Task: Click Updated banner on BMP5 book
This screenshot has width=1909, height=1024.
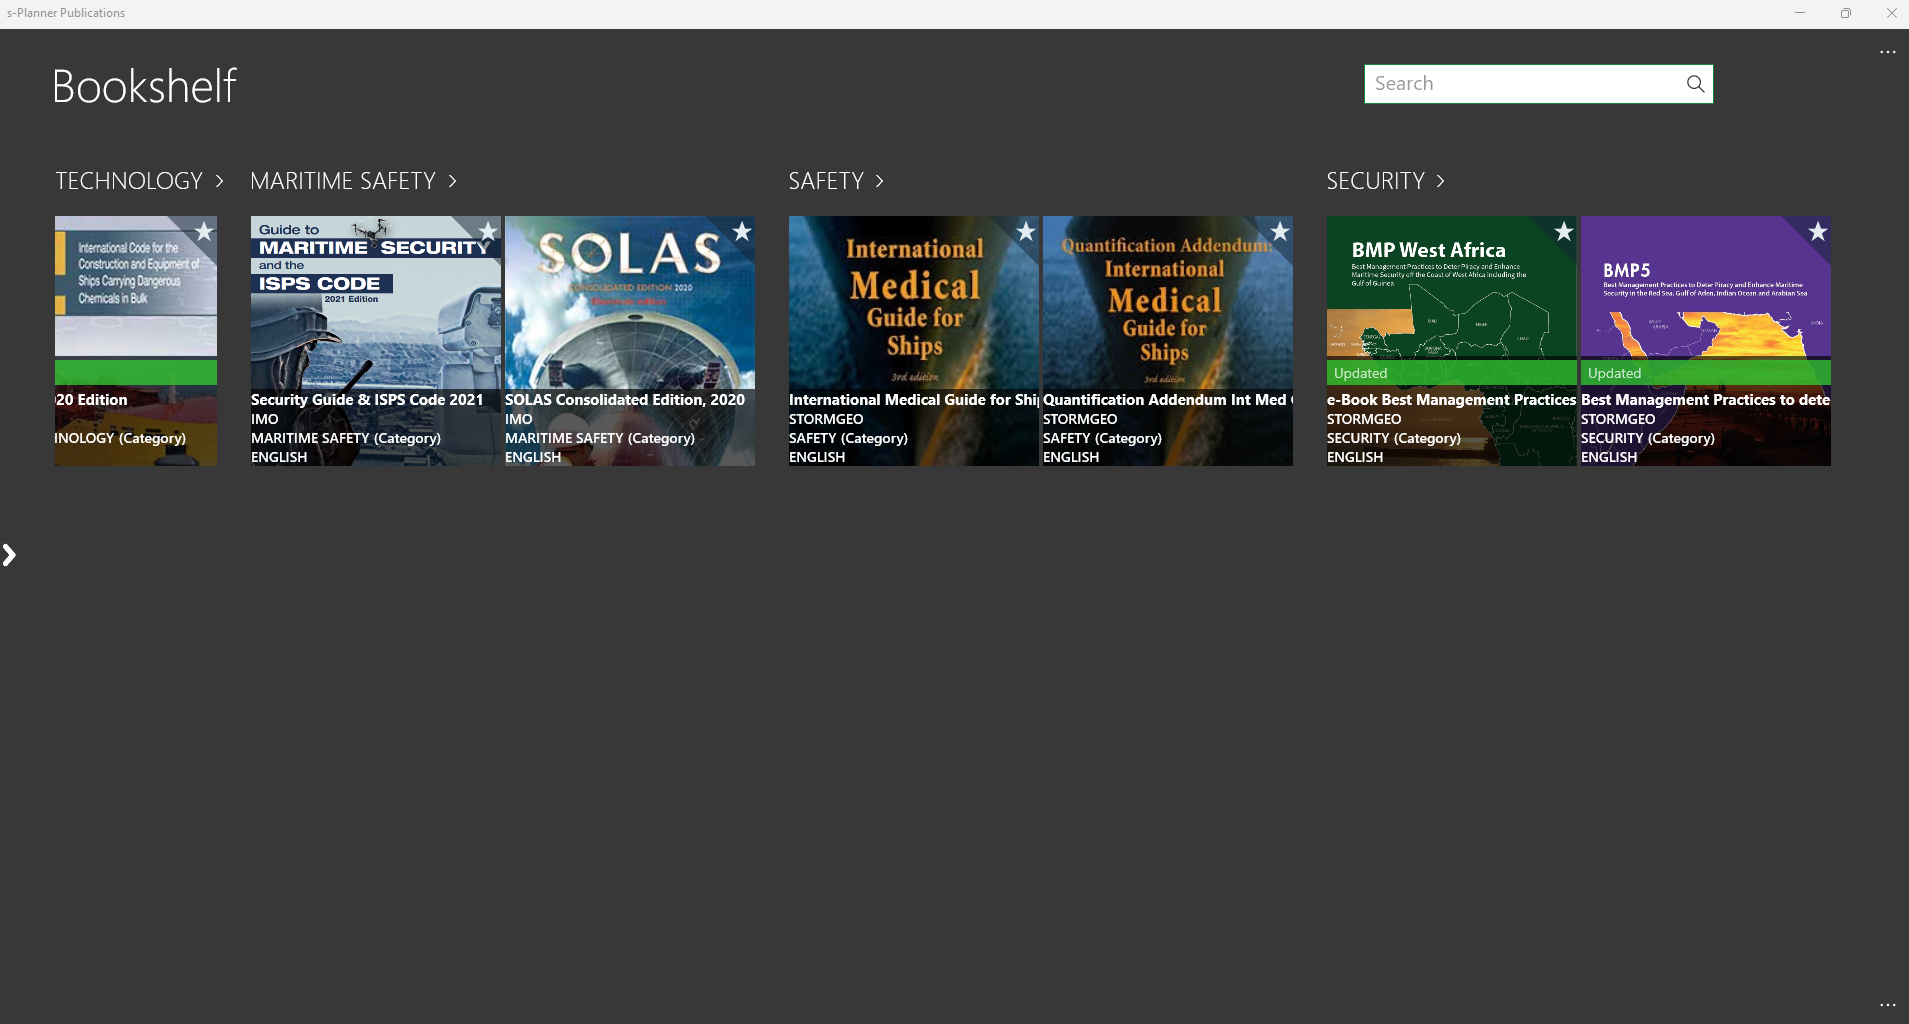Action: click(1706, 373)
